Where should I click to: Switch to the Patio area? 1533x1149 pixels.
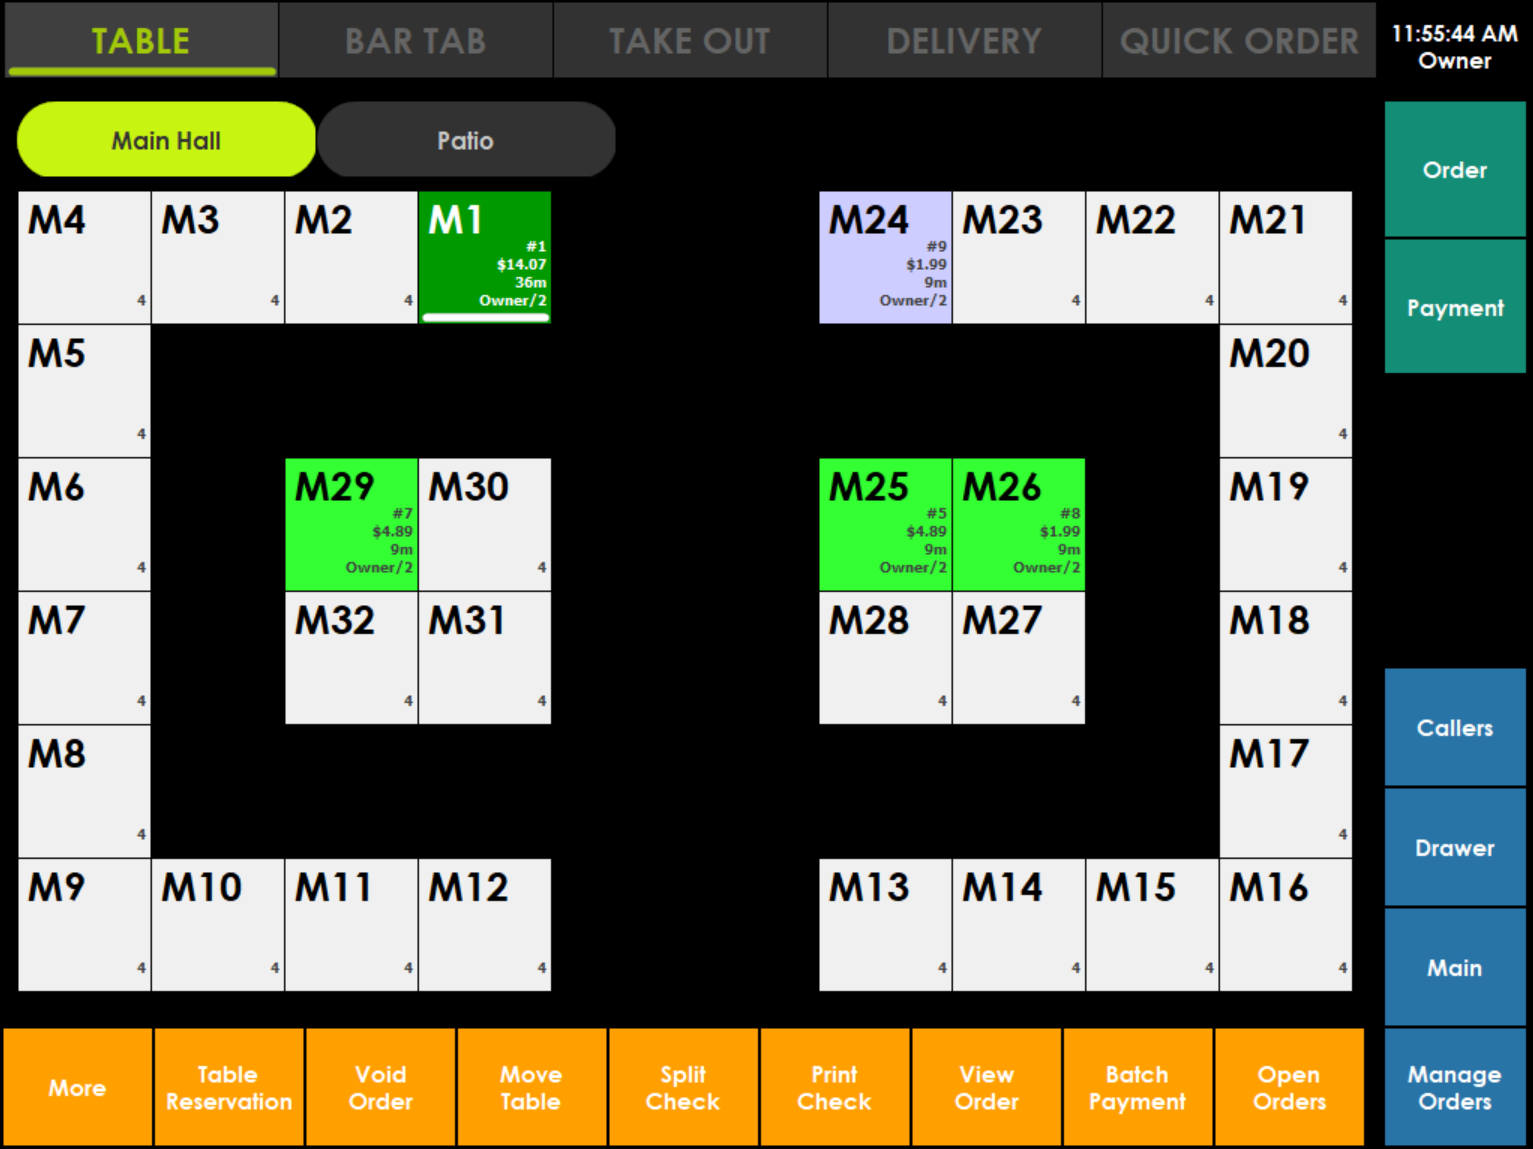[466, 140]
